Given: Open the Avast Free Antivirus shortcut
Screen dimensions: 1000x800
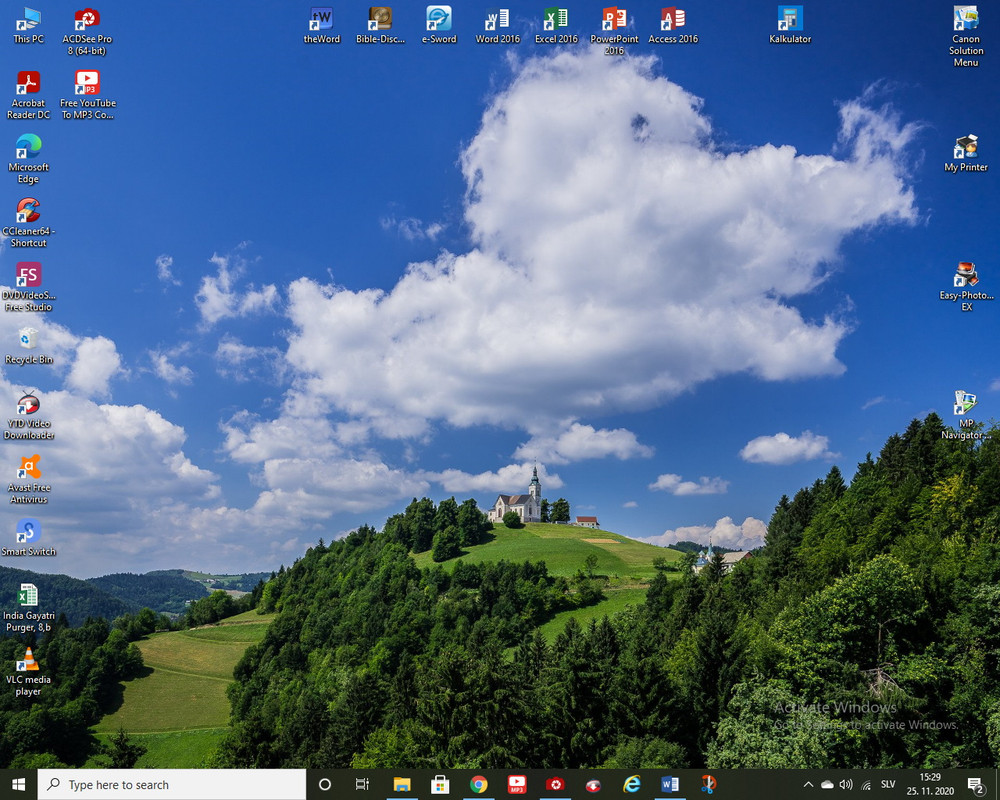Looking at the screenshot, I should (28, 479).
